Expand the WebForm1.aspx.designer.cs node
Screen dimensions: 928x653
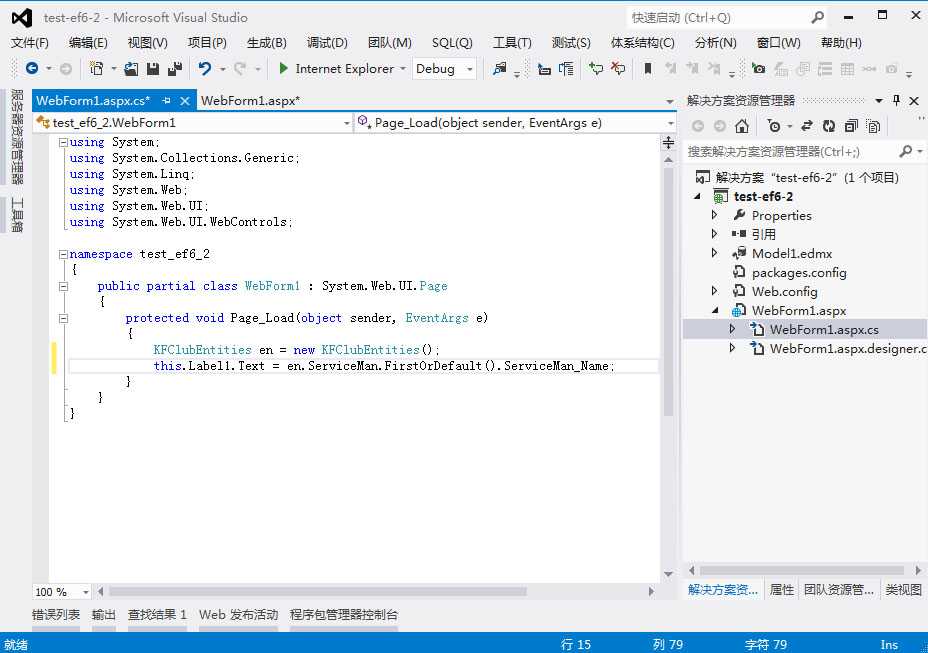[732, 348]
